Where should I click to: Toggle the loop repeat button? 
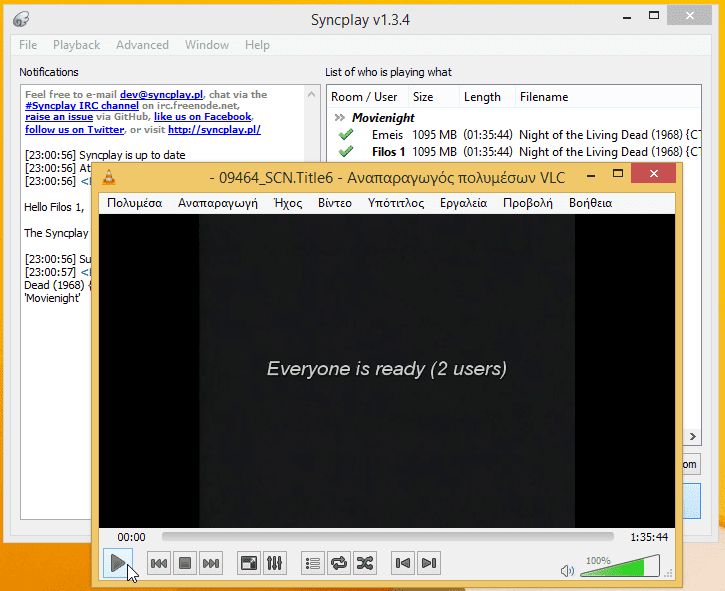click(339, 563)
